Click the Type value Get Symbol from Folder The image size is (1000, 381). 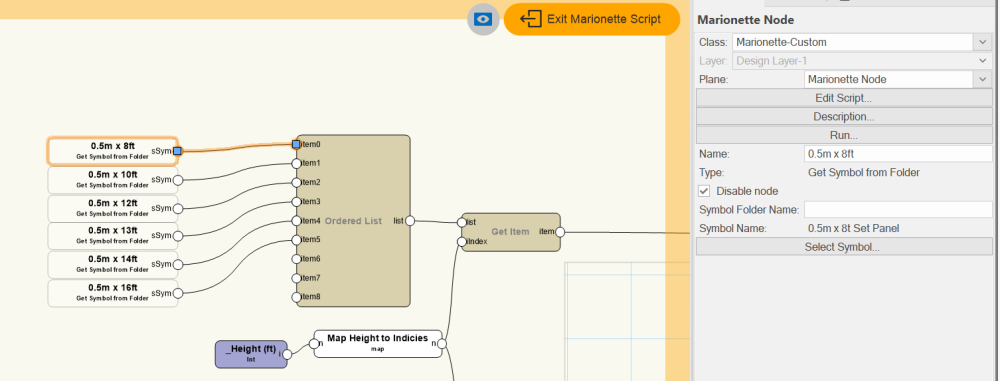(x=864, y=172)
